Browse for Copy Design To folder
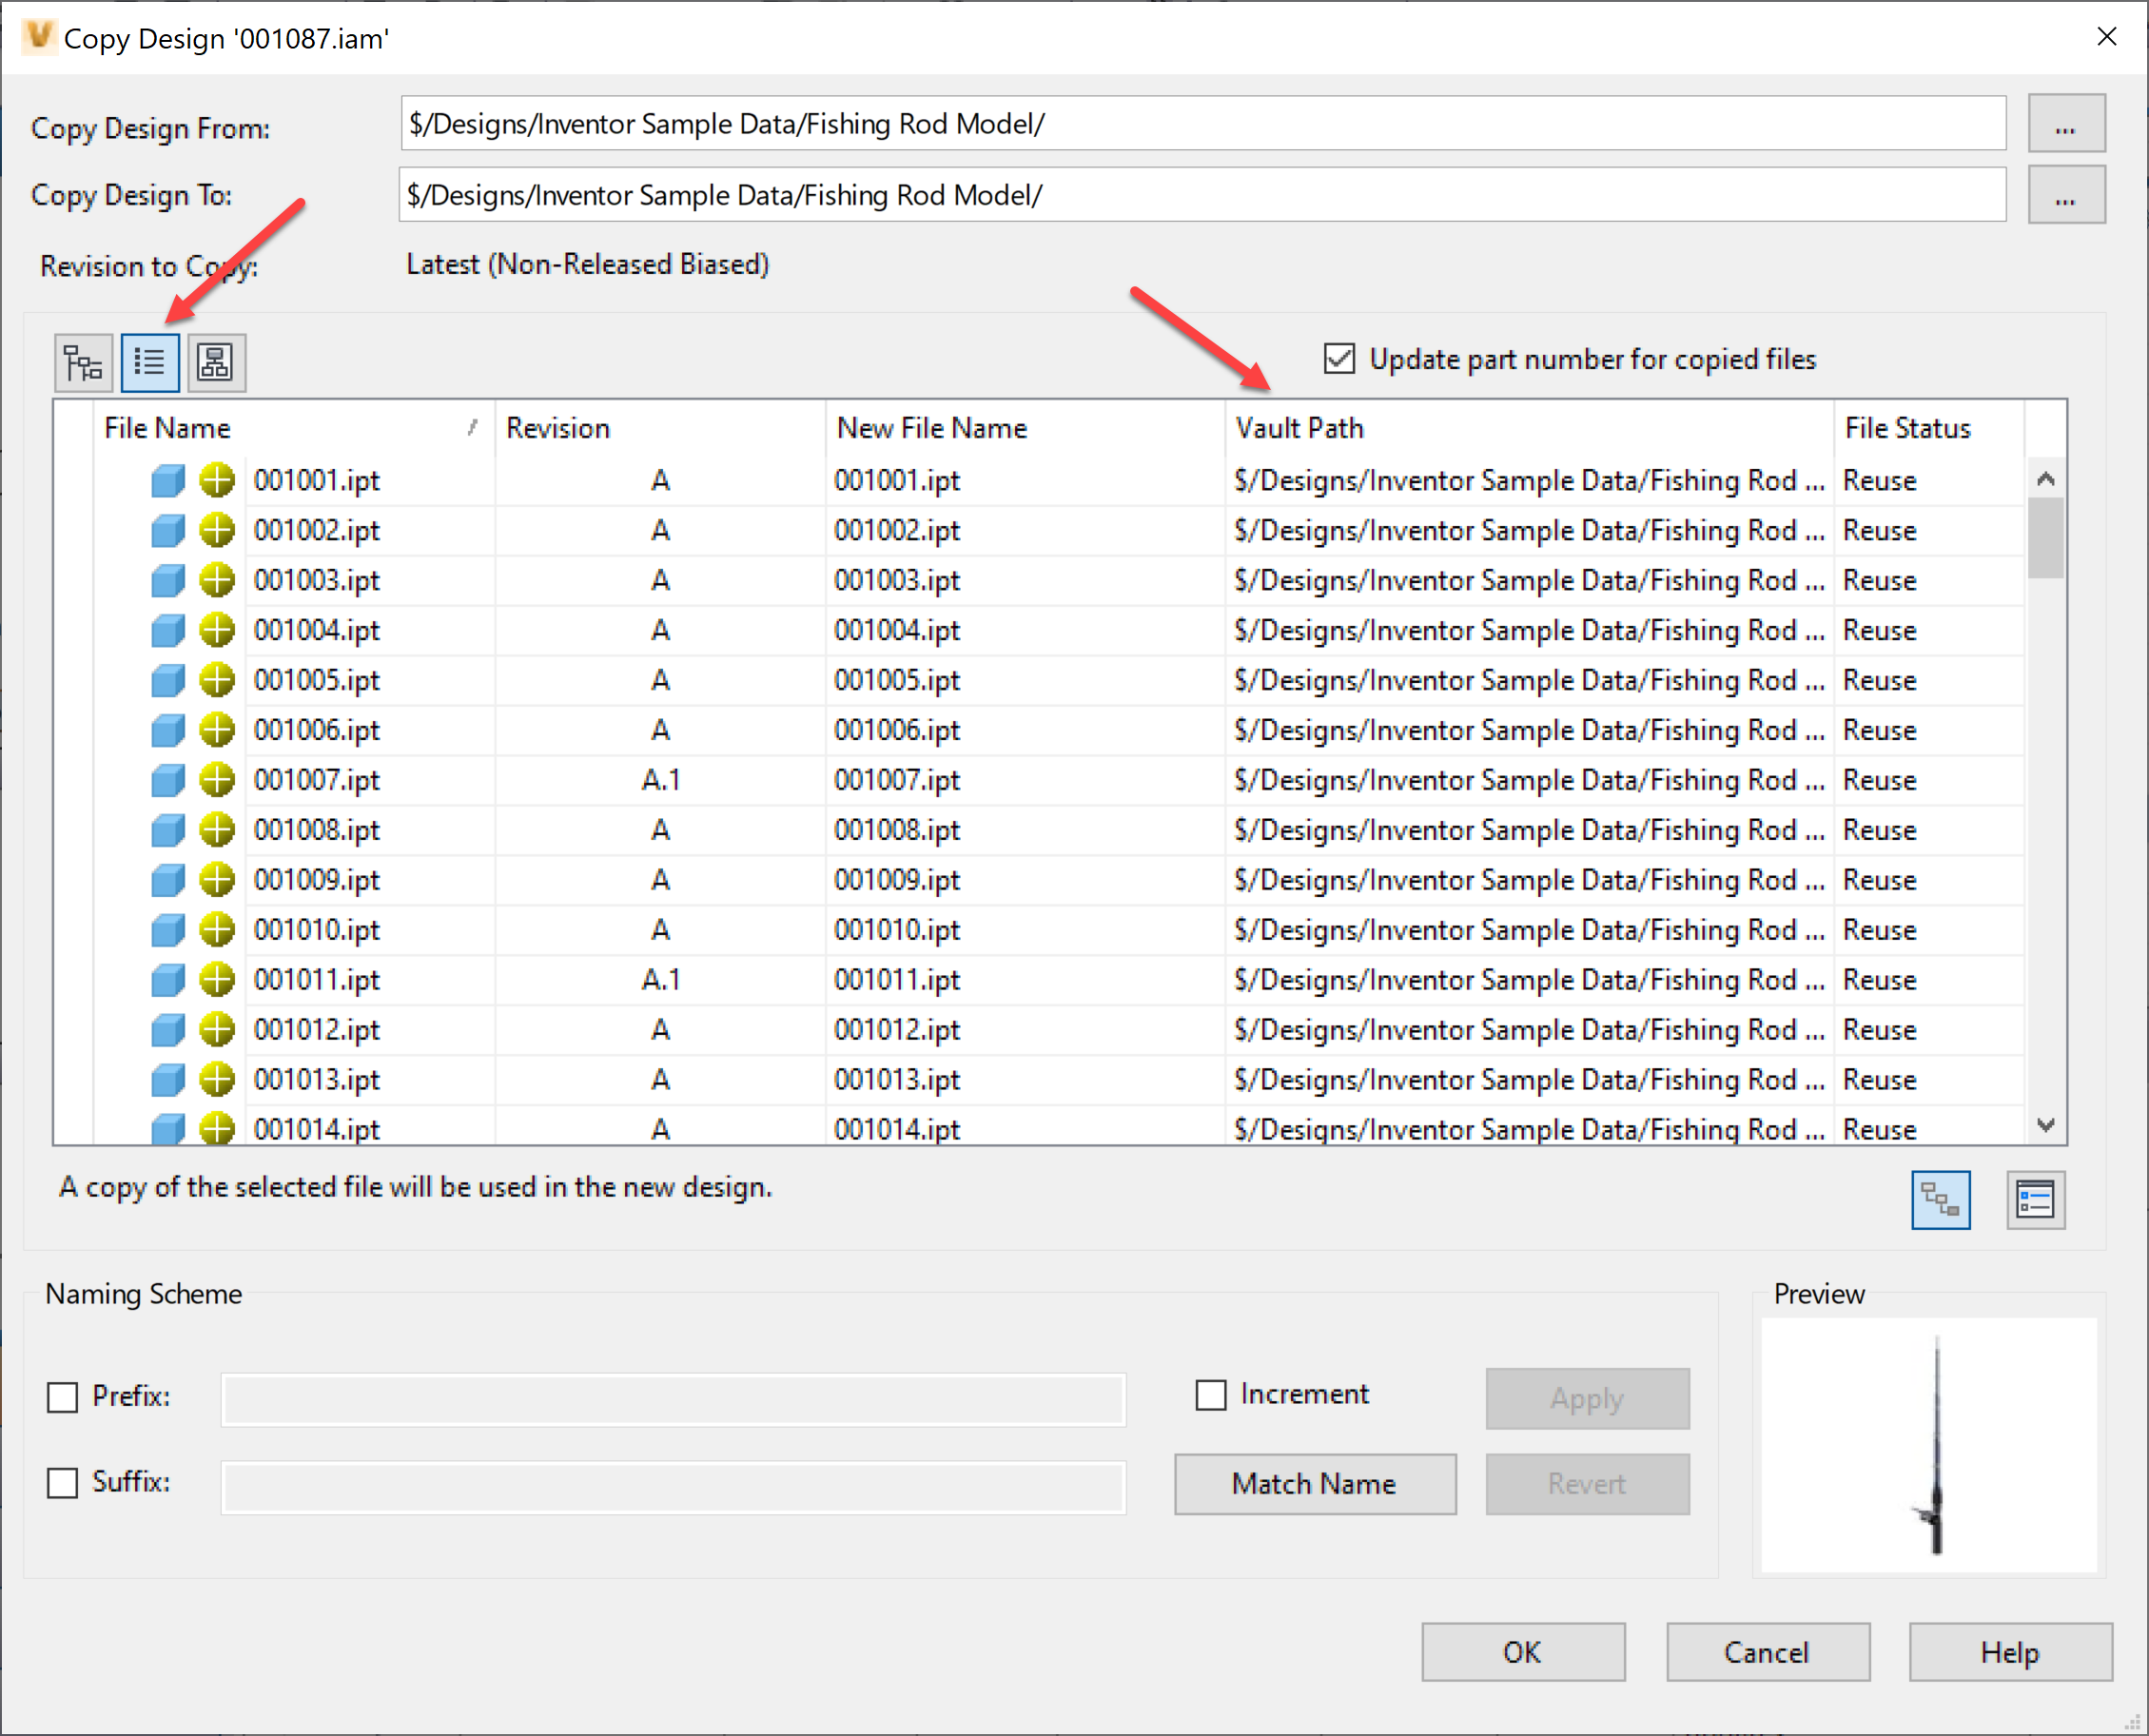This screenshot has width=2149, height=1736. click(2066, 195)
